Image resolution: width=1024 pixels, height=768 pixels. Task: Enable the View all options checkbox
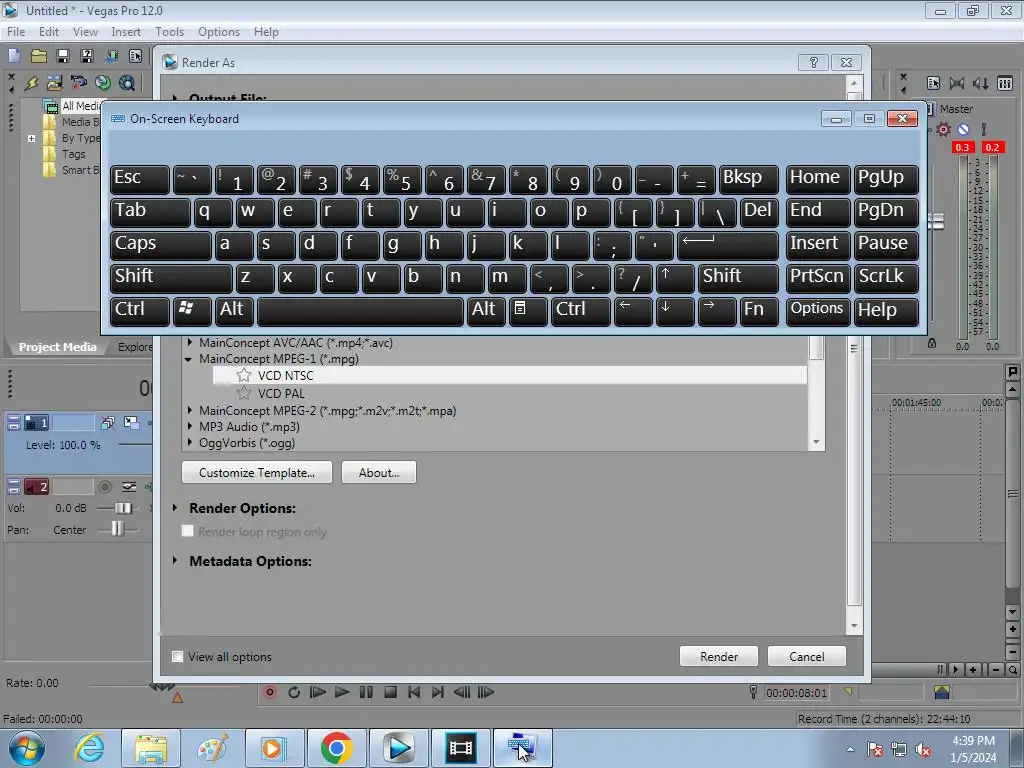click(x=177, y=656)
